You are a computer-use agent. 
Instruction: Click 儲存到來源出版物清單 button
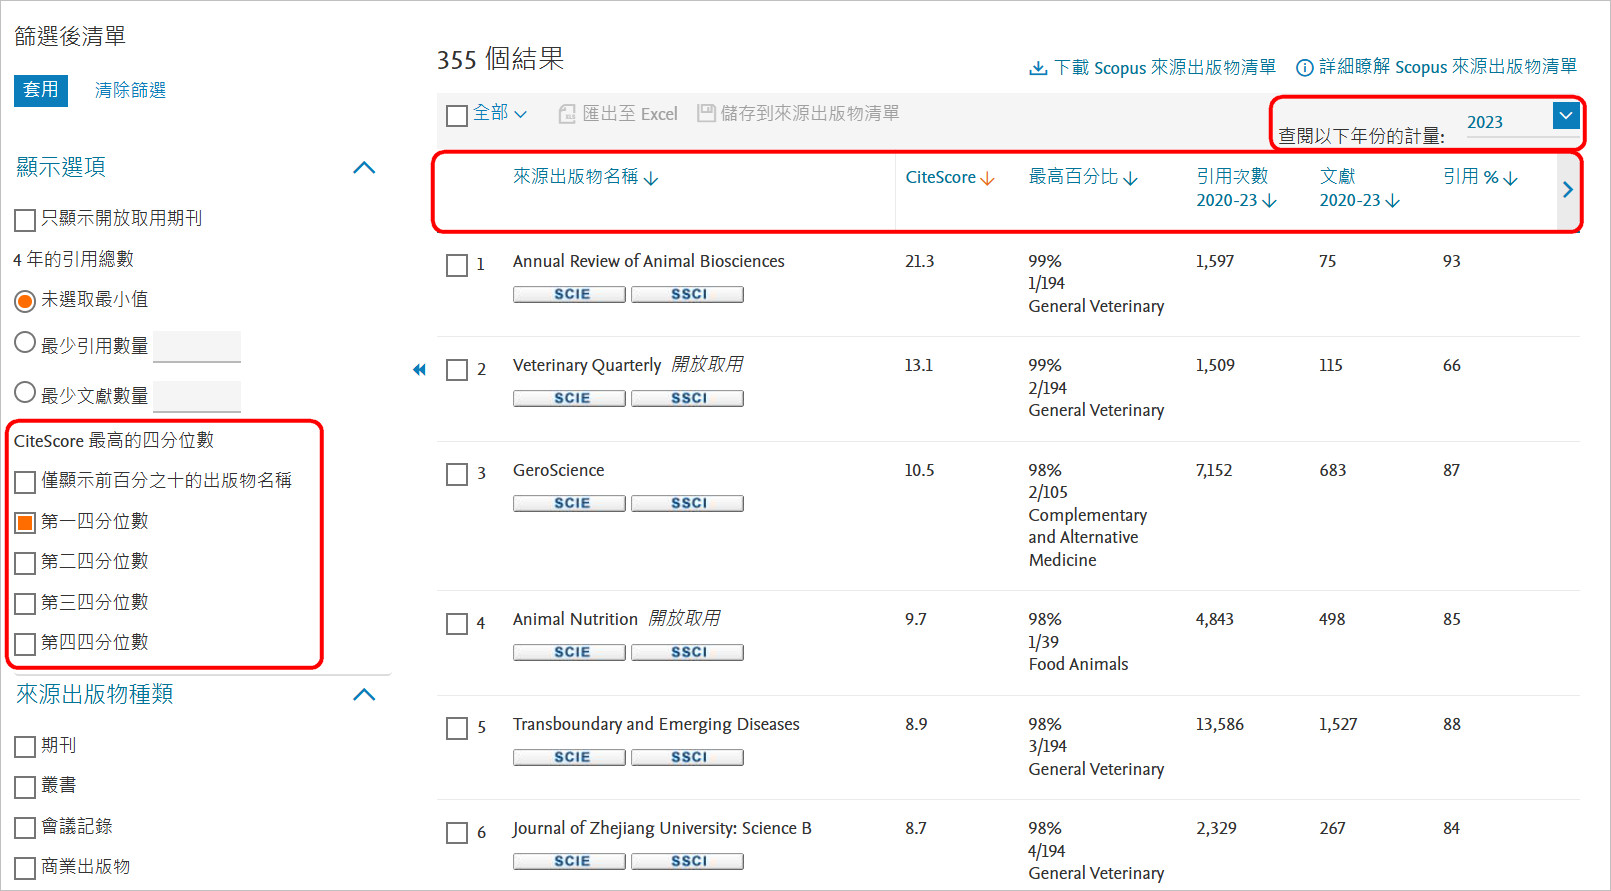[798, 113]
